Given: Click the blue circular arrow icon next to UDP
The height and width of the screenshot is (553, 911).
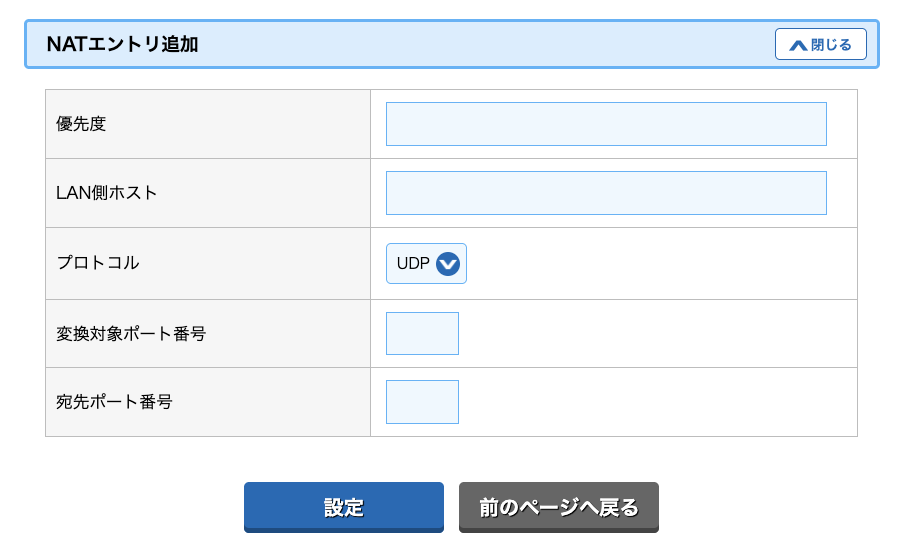Looking at the screenshot, I should [x=448, y=264].
